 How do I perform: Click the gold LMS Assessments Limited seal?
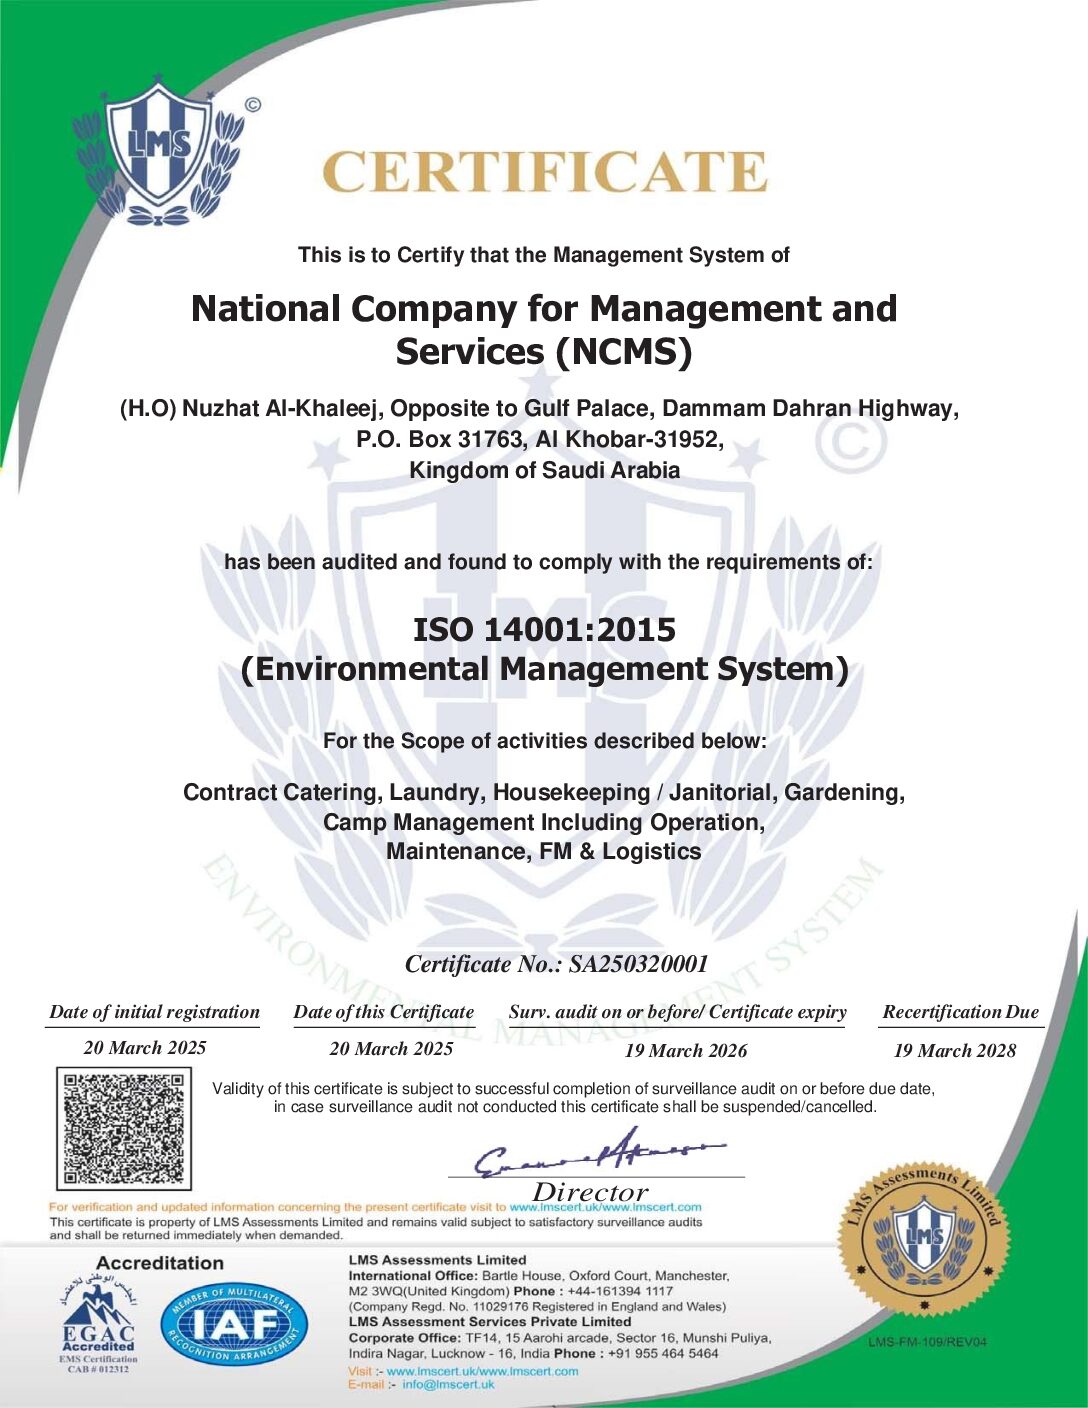point(922,1238)
